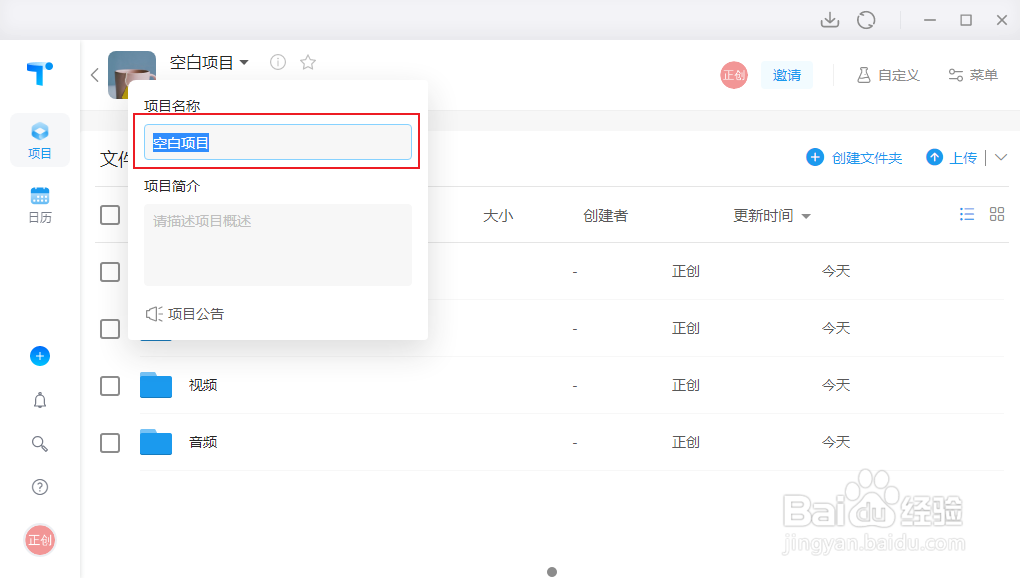Star the 空白项目 project

(307, 61)
